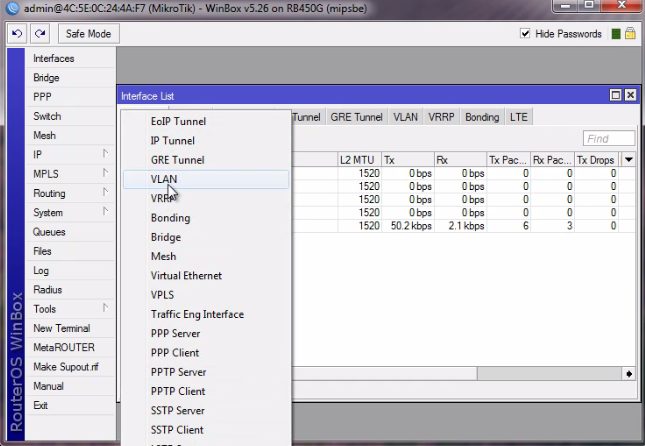This screenshot has height=446, width=645.
Task: Switch to the GRE Tunnel tab
Action: click(x=357, y=117)
